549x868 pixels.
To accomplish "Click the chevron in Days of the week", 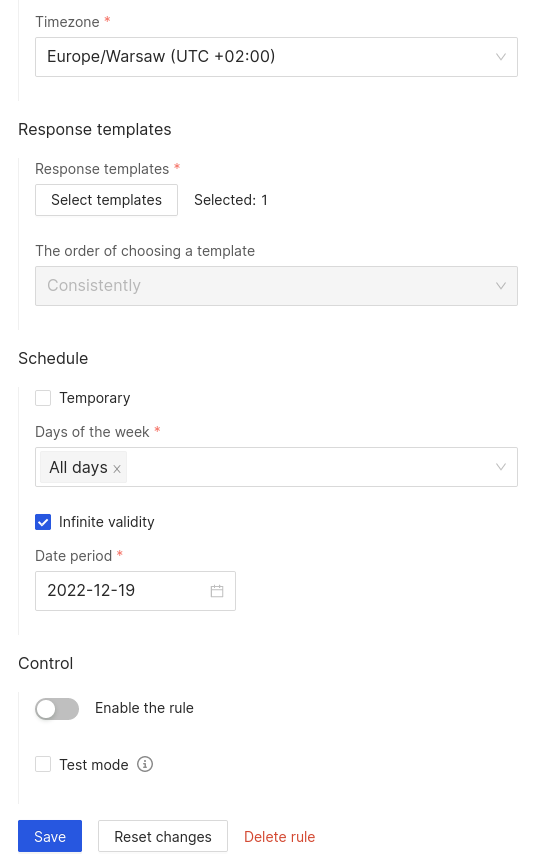I will (x=501, y=467).
